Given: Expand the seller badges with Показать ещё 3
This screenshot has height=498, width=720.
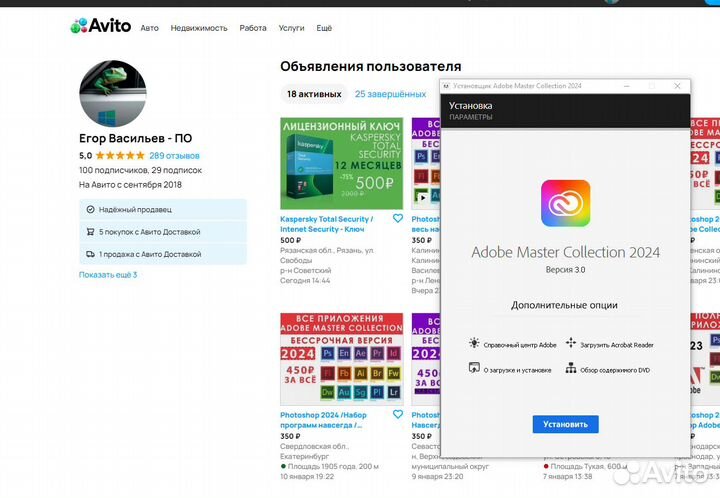Looking at the screenshot, I should coord(108,275).
